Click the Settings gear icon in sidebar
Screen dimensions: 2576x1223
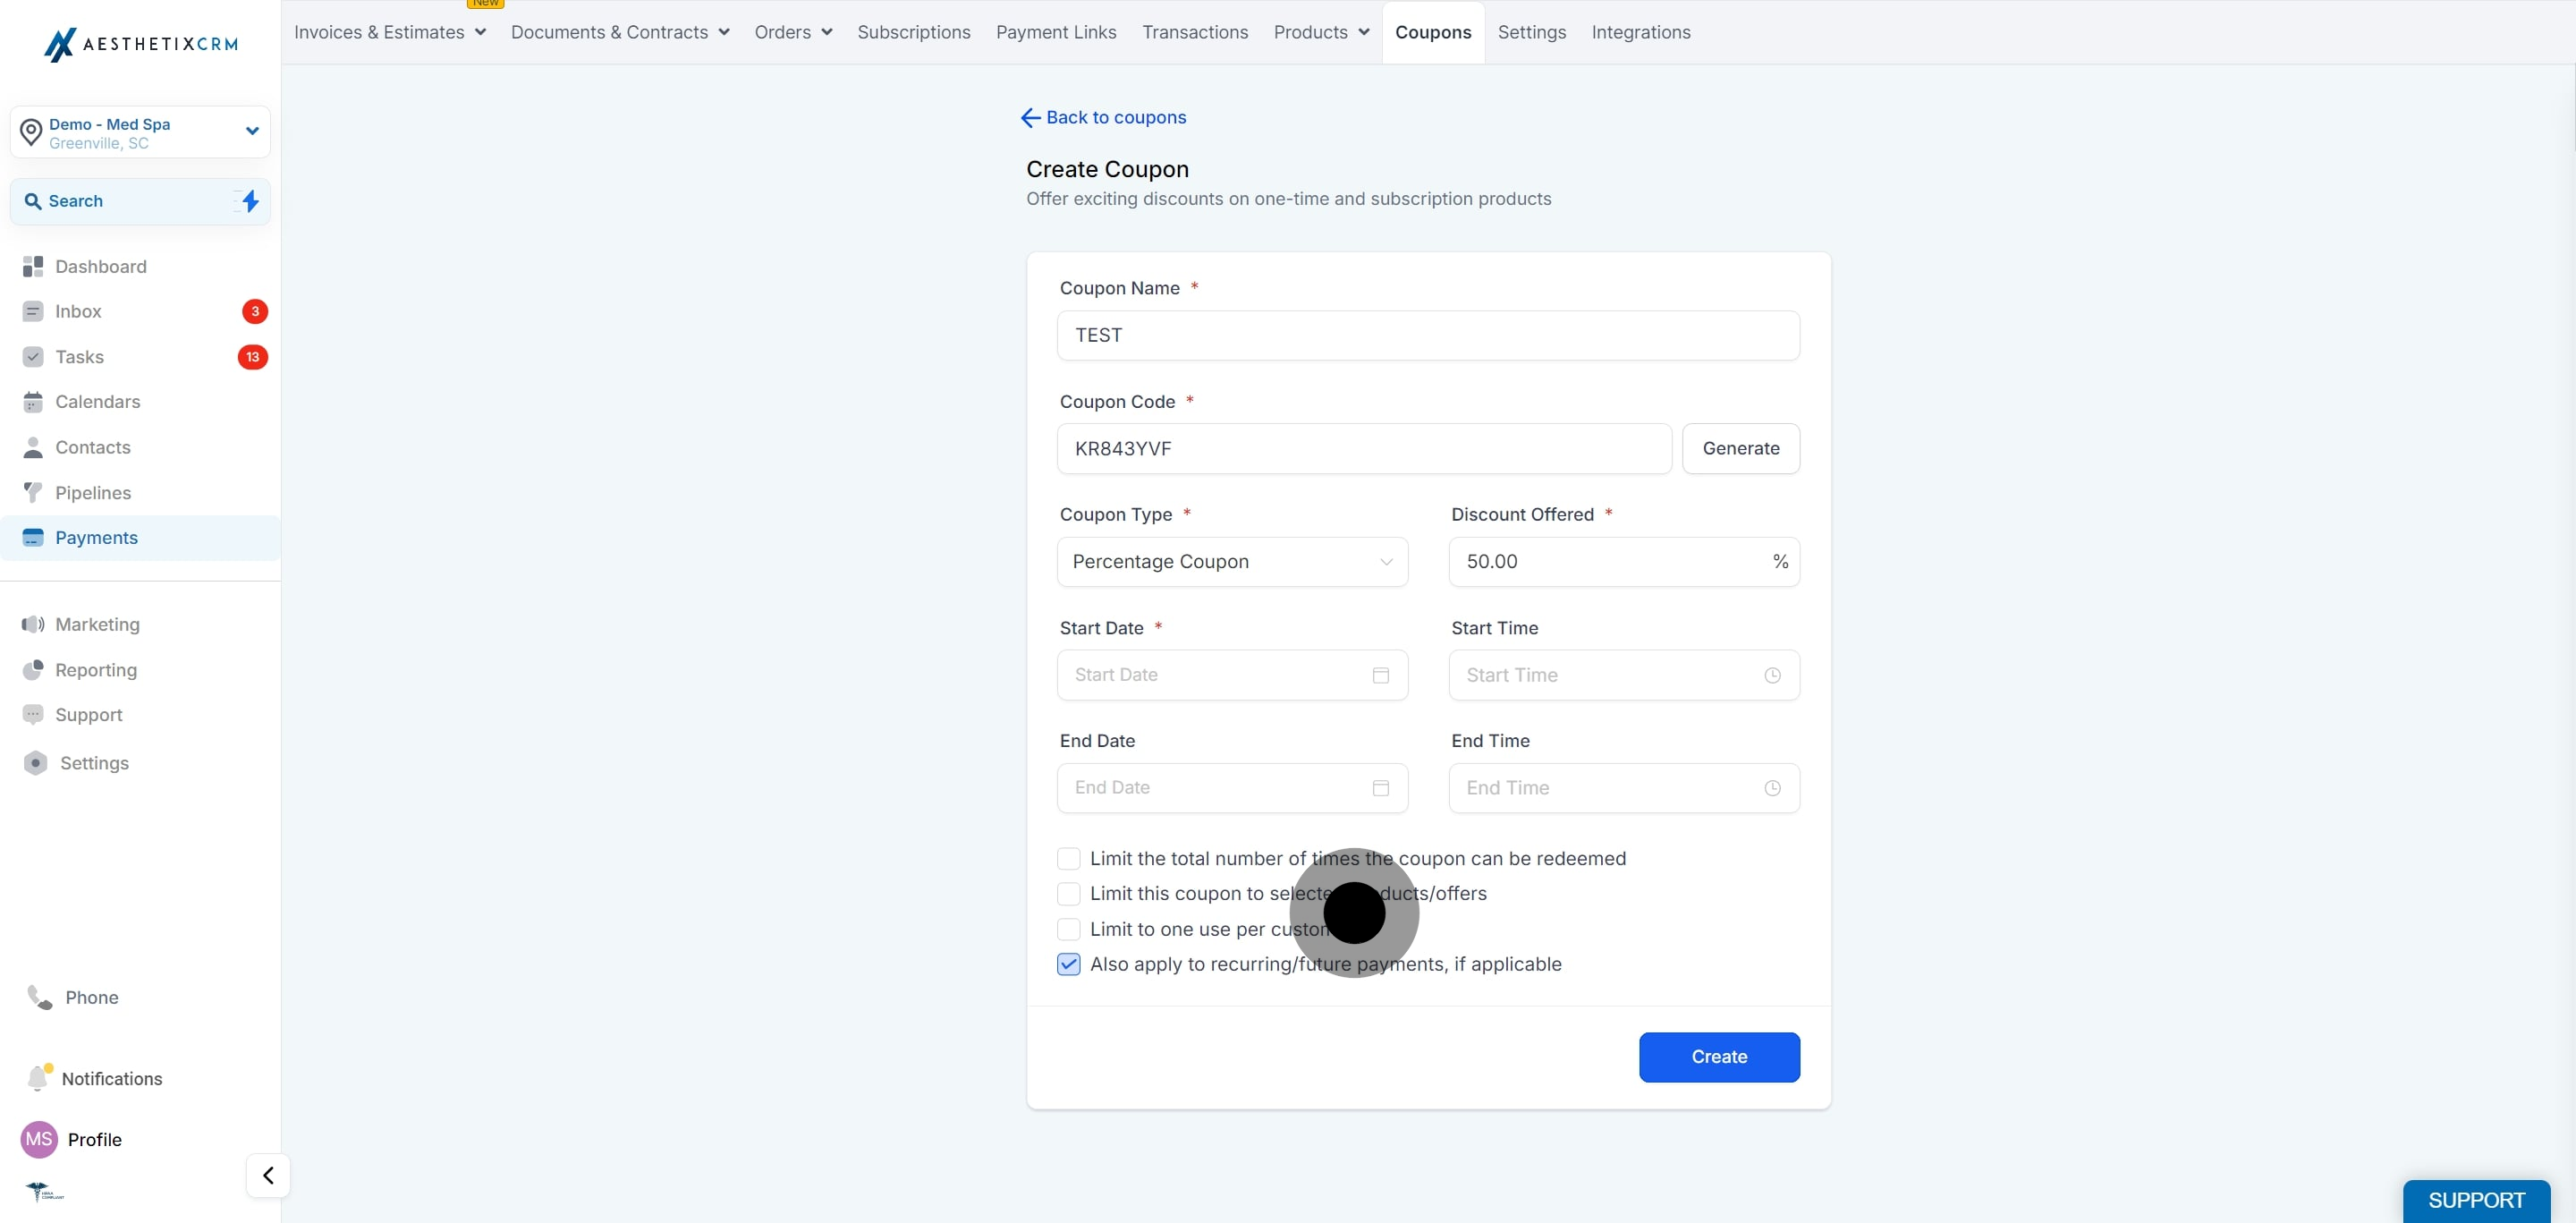36,763
